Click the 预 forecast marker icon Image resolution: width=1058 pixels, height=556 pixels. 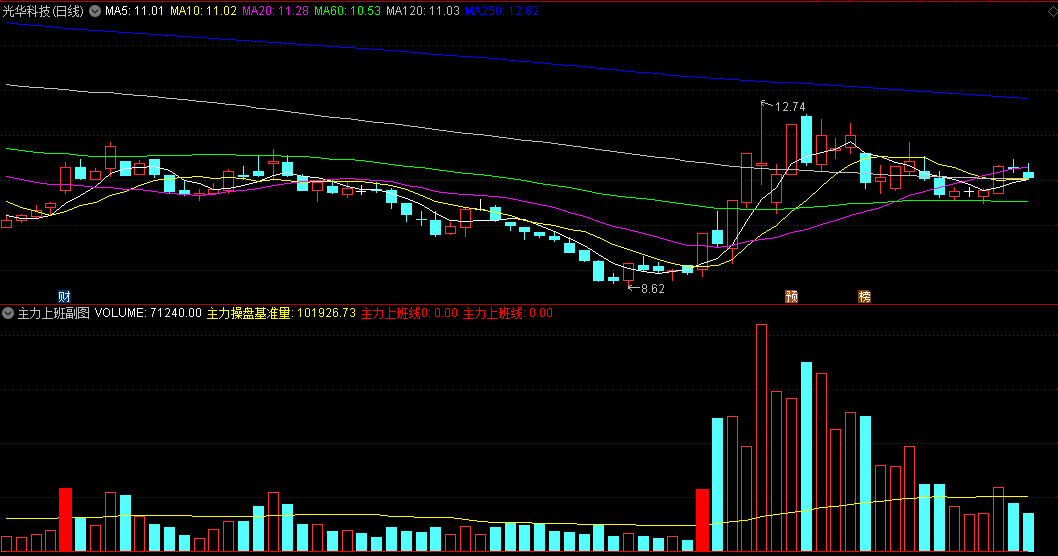click(x=791, y=296)
